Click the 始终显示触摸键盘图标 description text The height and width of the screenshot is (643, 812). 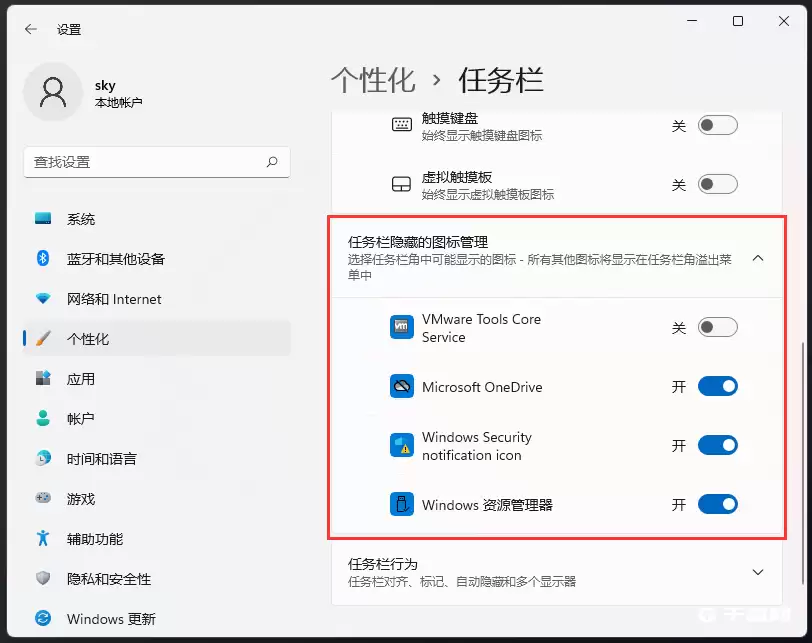[x=482, y=136]
